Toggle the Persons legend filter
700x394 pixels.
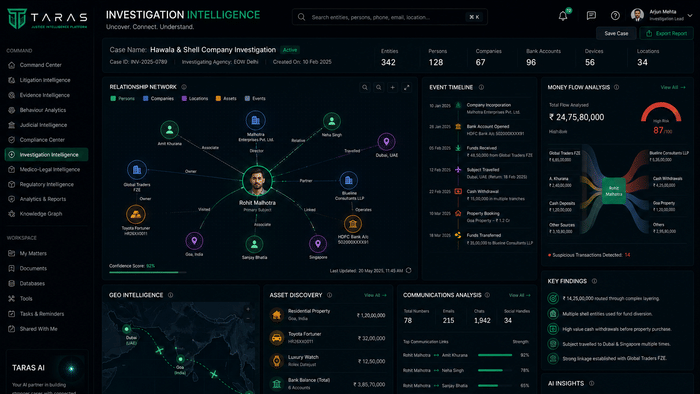click(x=122, y=99)
